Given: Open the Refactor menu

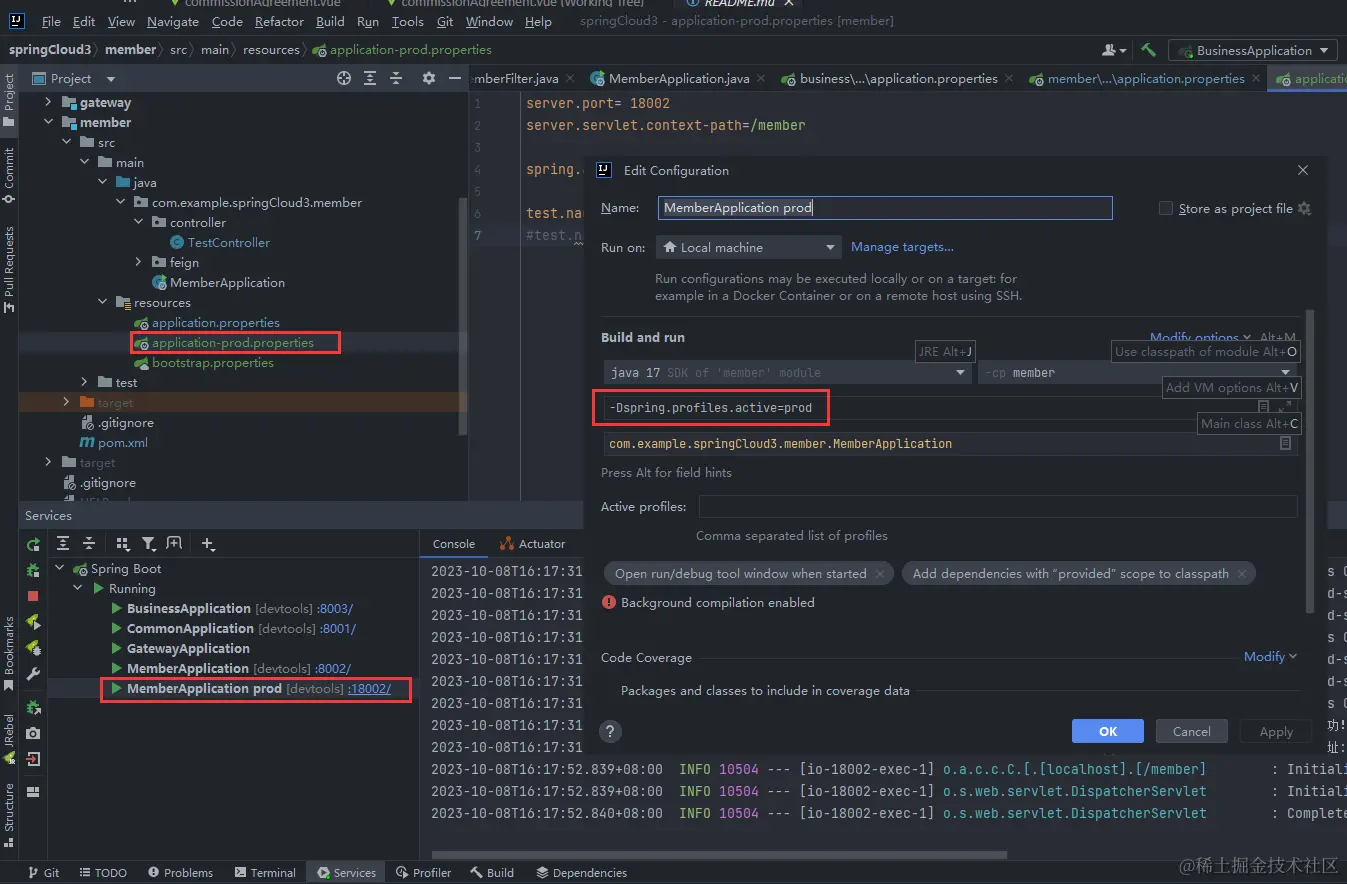Looking at the screenshot, I should tap(279, 21).
